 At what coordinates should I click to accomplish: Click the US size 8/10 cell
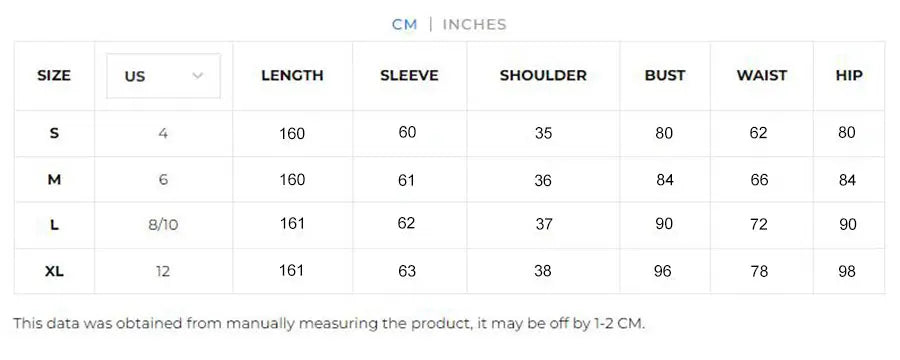(163, 224)
